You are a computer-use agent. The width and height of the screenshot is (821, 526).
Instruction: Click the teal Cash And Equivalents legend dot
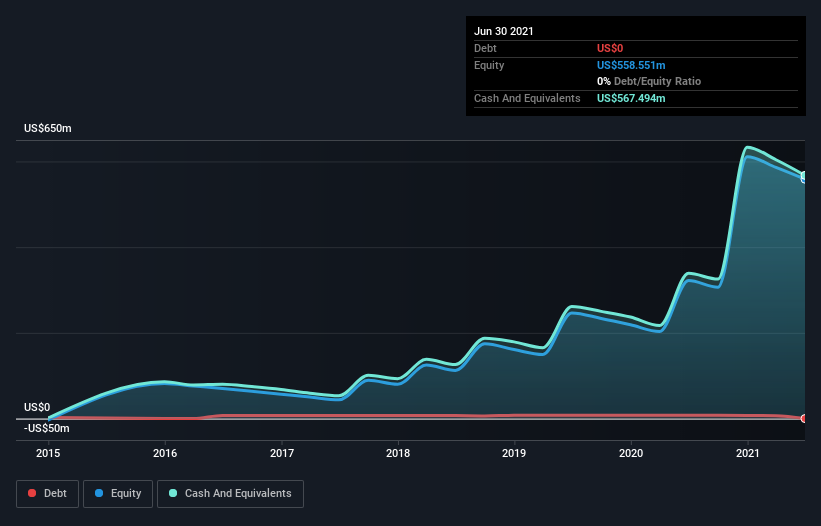pos(173,493)
